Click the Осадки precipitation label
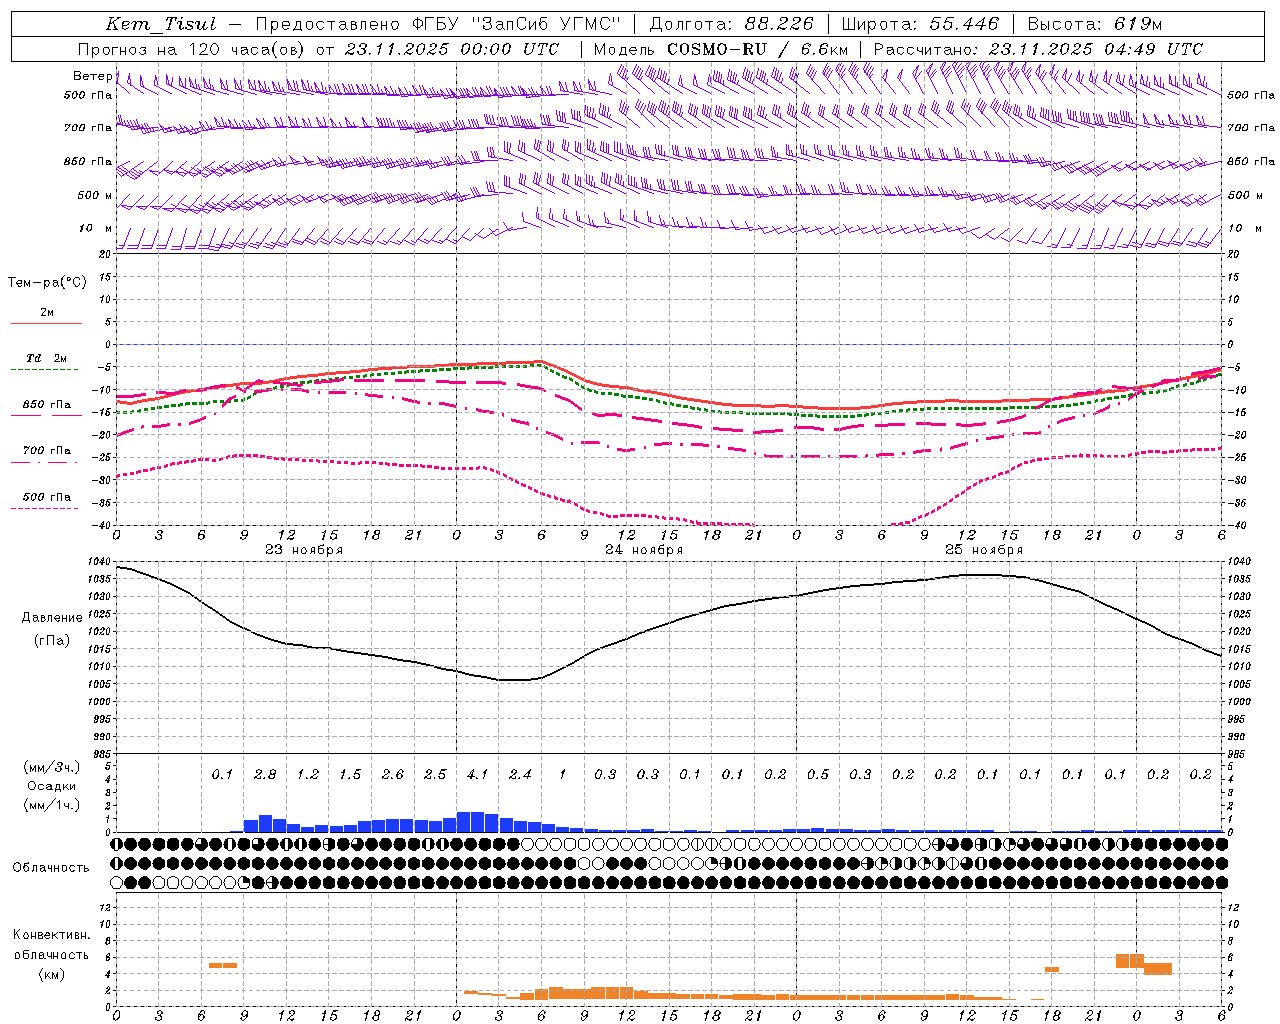 pos(52,786)
